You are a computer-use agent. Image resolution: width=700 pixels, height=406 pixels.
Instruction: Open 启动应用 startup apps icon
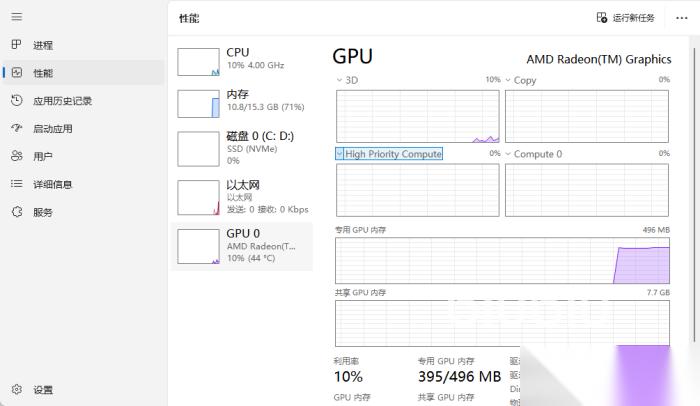coord(17,129)
